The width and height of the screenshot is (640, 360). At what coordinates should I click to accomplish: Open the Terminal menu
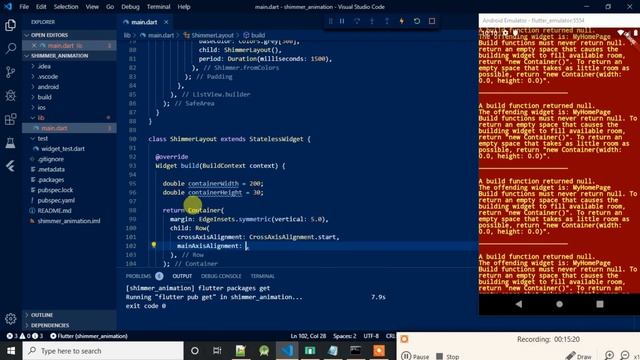pos(158,7)
